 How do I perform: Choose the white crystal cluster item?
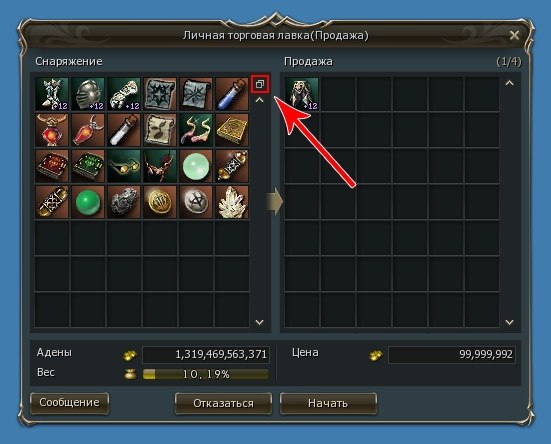[x=232, y=202]
